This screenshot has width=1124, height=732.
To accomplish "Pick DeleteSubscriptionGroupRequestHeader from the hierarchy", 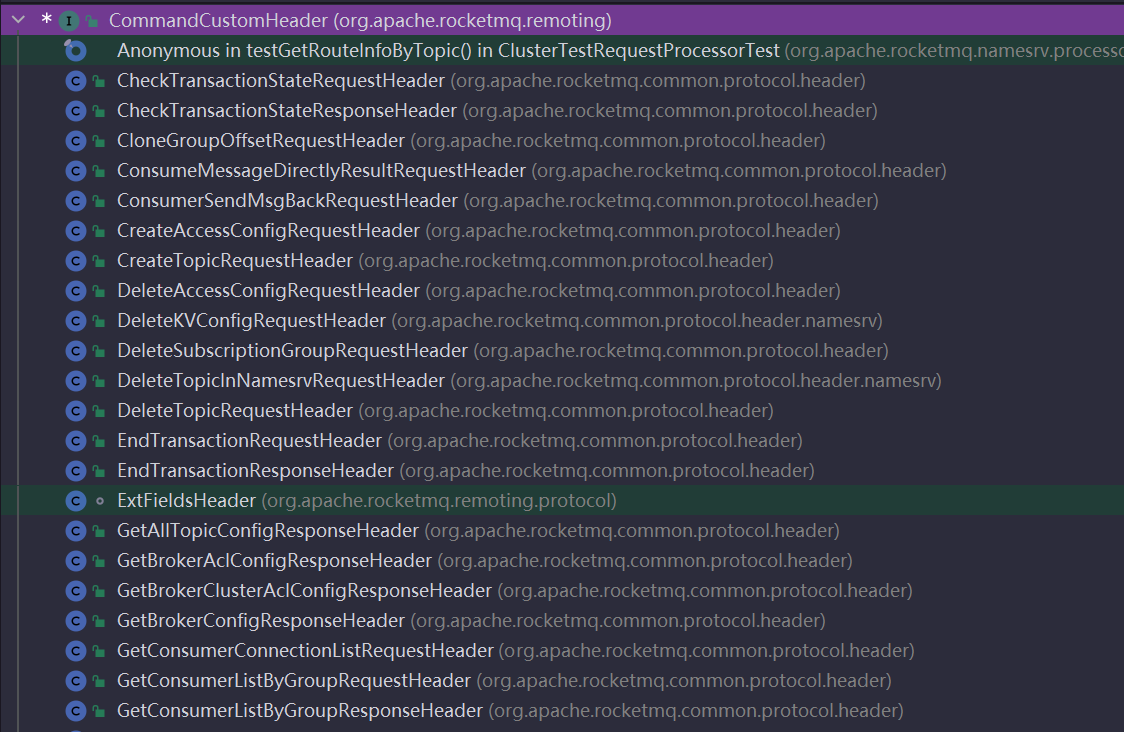I will coord(292,351).
